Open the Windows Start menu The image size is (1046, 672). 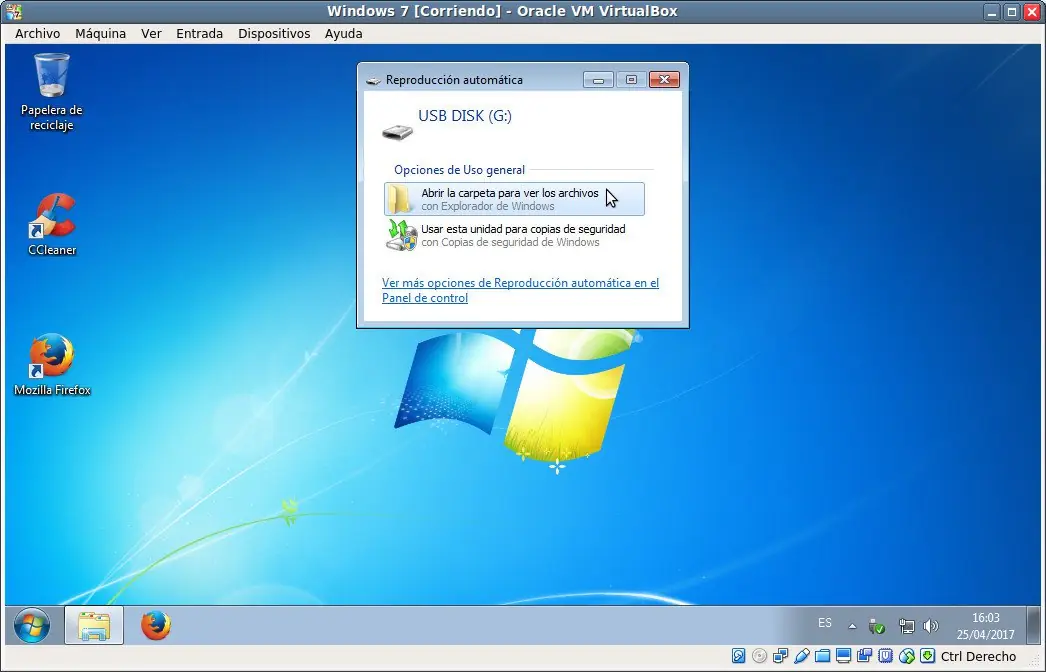pyautogui.click(x=31, y=625)
